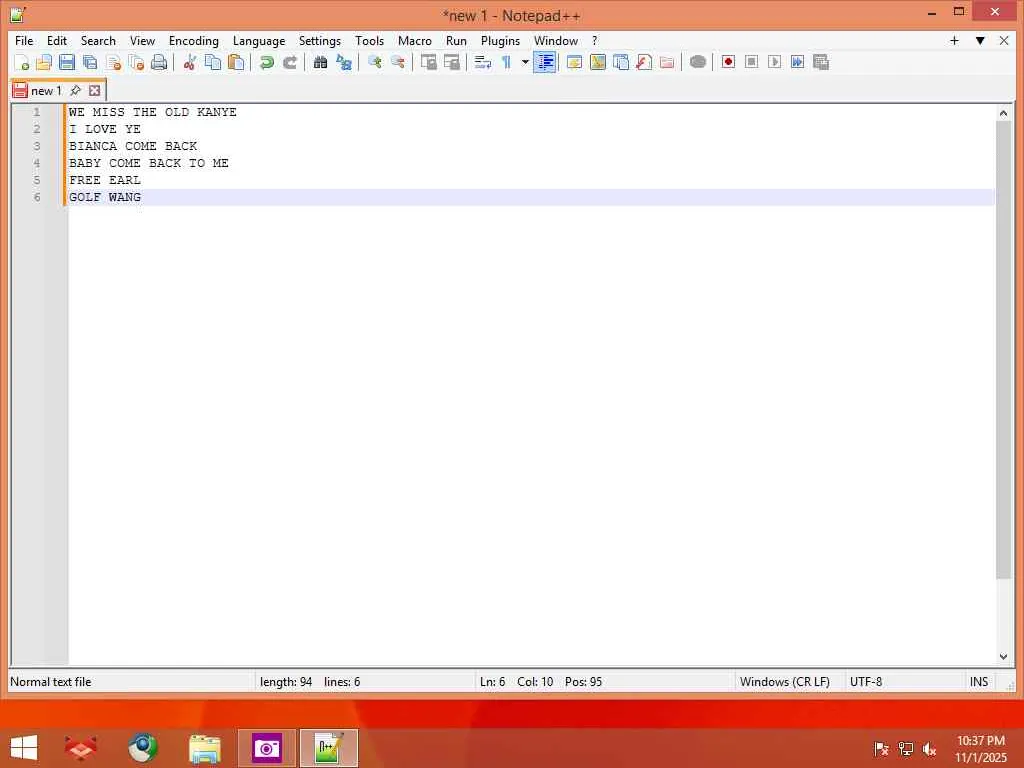Select the new 1 document tab
The width and height of the screenshot is (1024, 768).
coord(46,90)
